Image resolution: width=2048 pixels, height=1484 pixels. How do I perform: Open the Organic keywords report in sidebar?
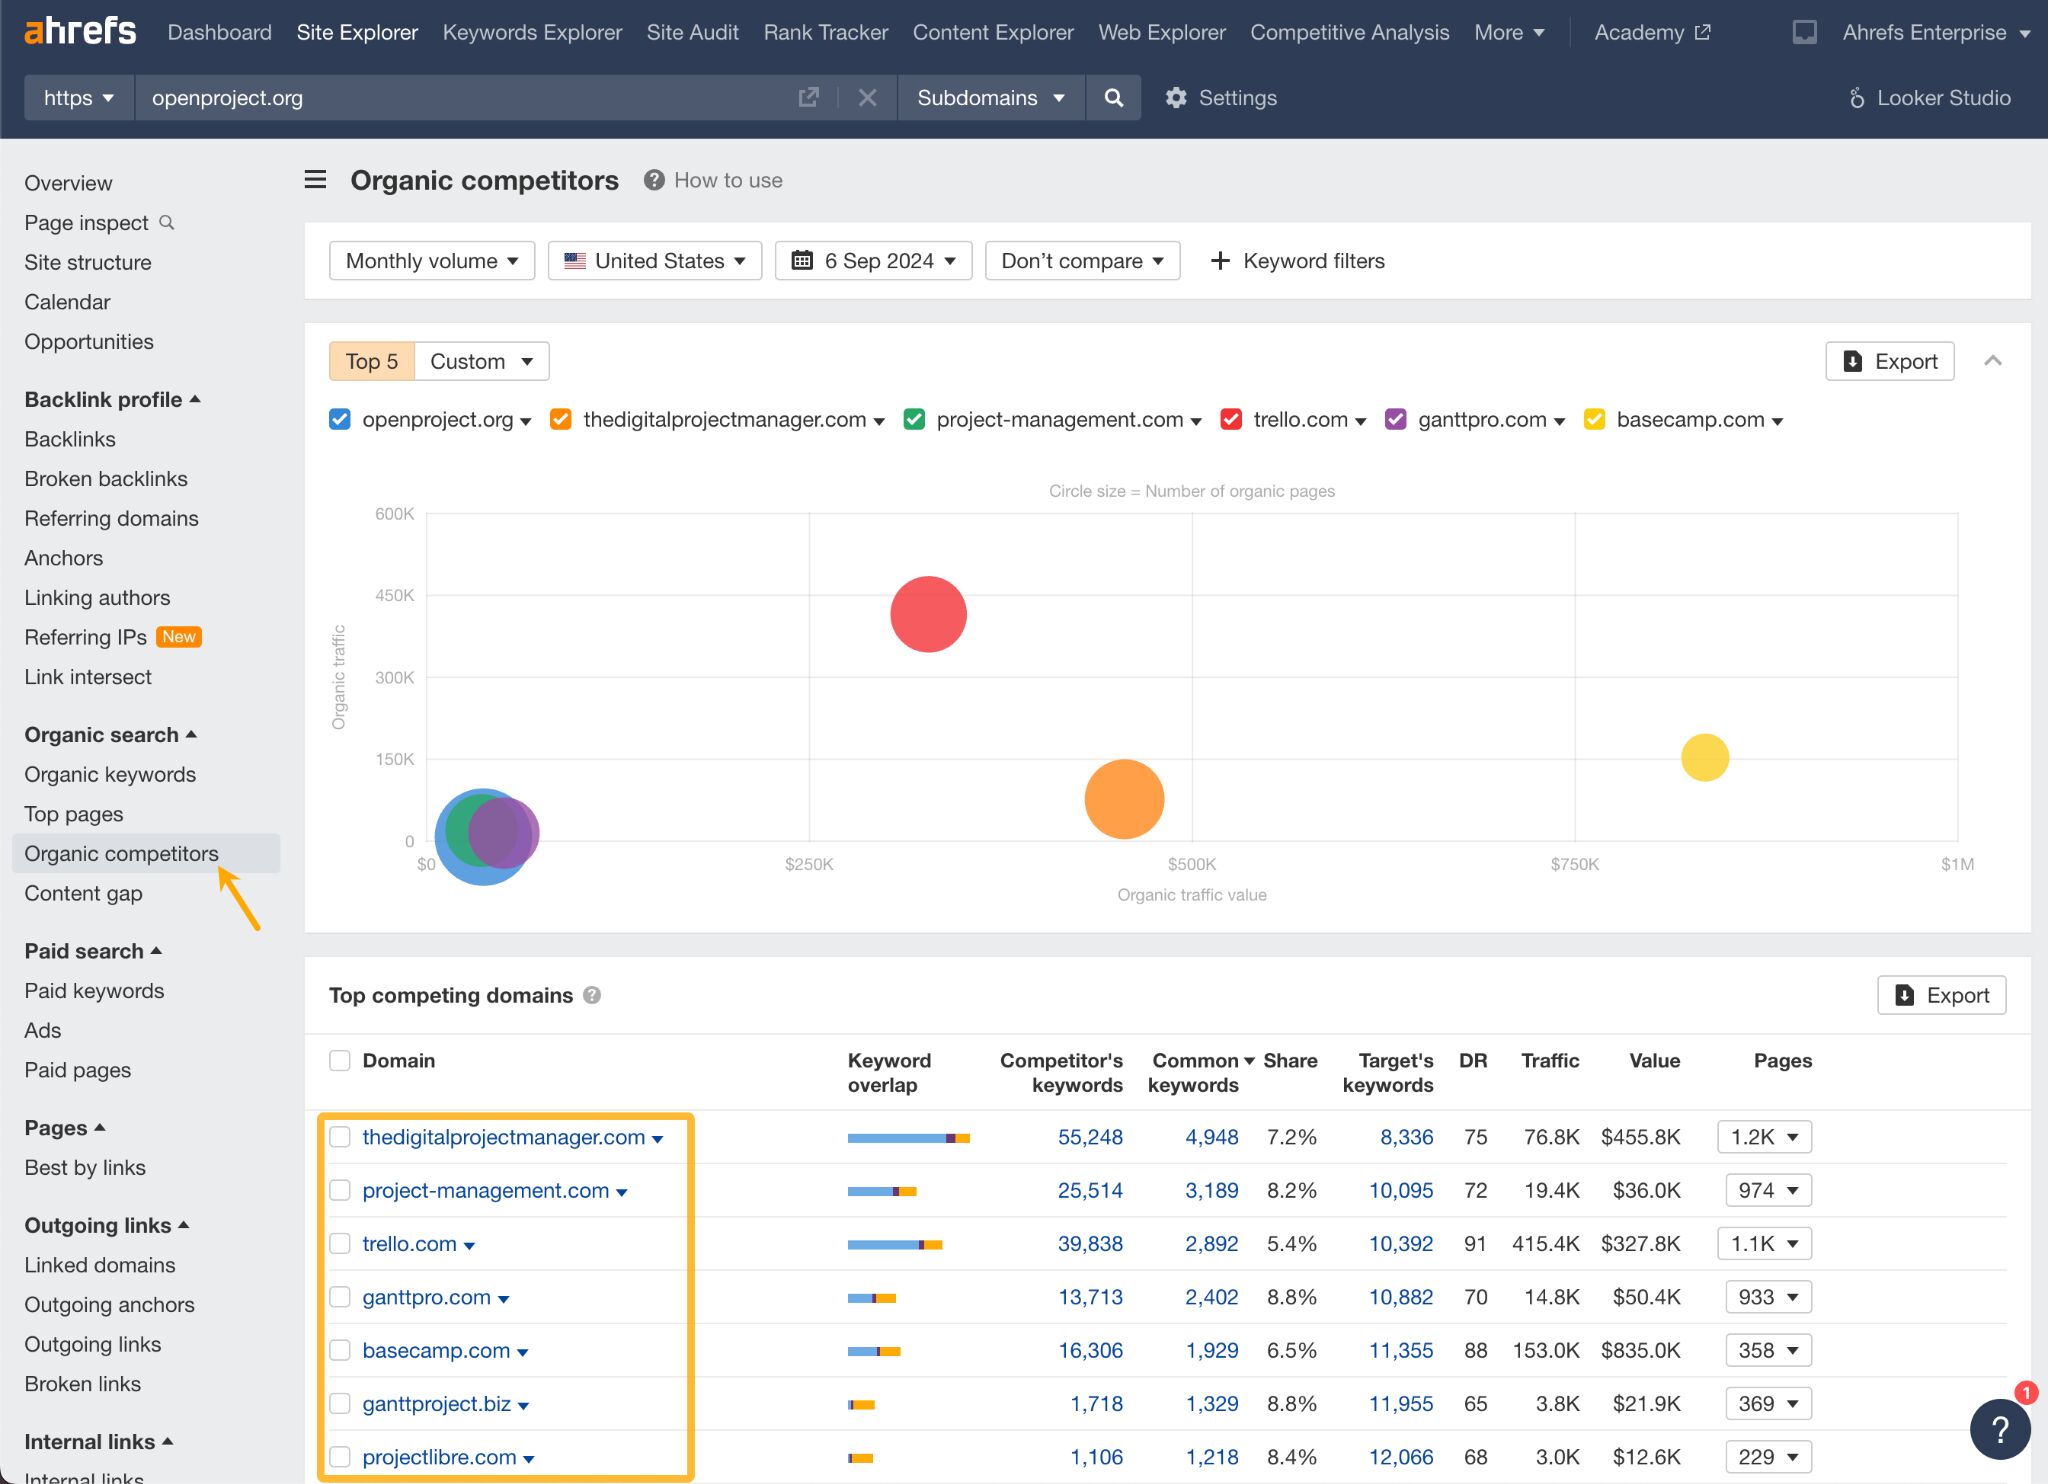(x=110, y=774)
